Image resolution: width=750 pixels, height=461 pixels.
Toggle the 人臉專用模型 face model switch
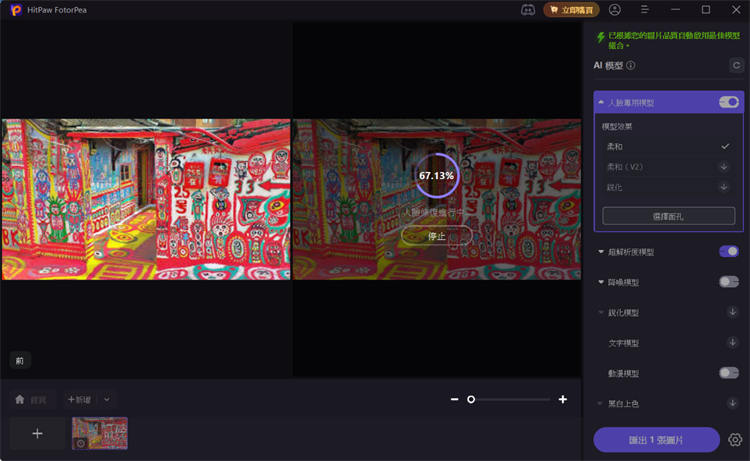[728, 102]
